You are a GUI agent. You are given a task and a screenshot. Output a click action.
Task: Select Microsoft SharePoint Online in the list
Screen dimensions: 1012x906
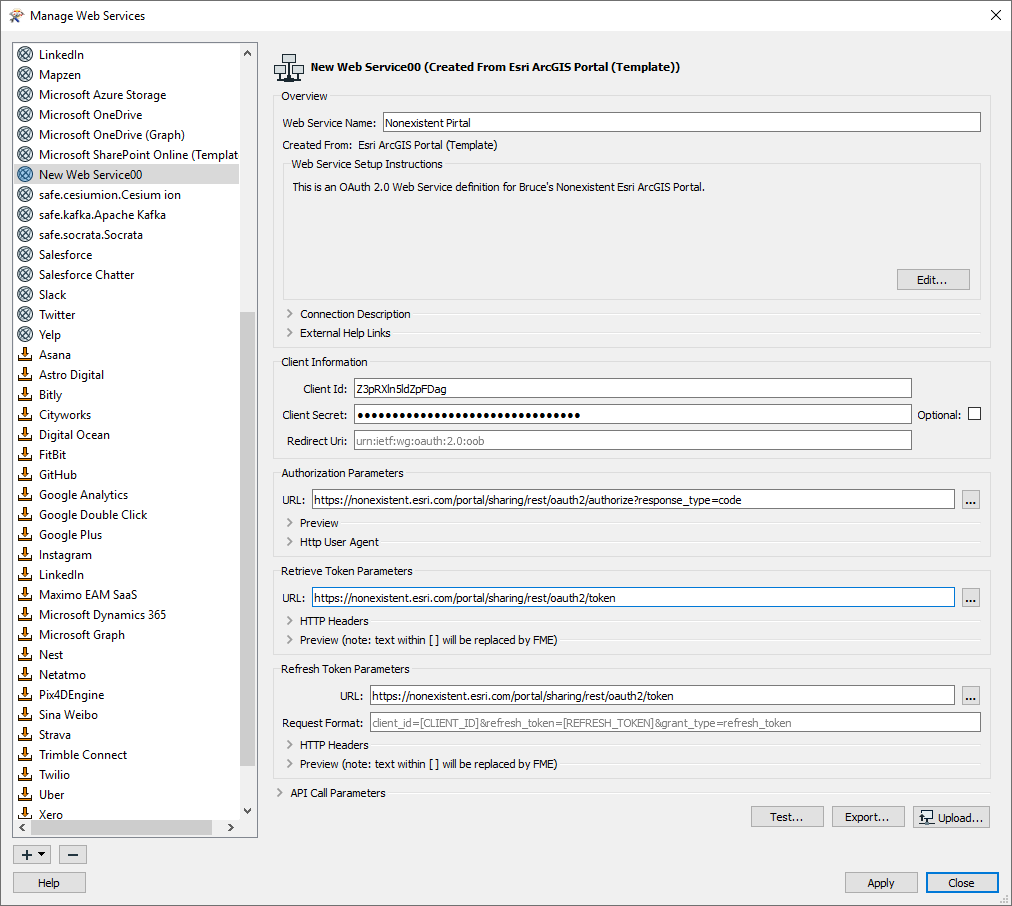click(127, 154)
